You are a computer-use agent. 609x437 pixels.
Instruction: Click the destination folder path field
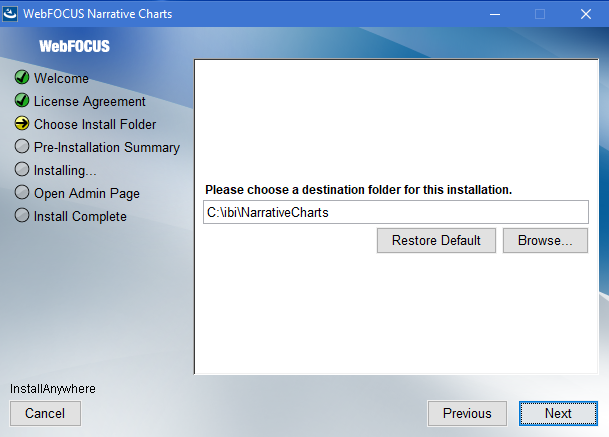tap(396, 212)
